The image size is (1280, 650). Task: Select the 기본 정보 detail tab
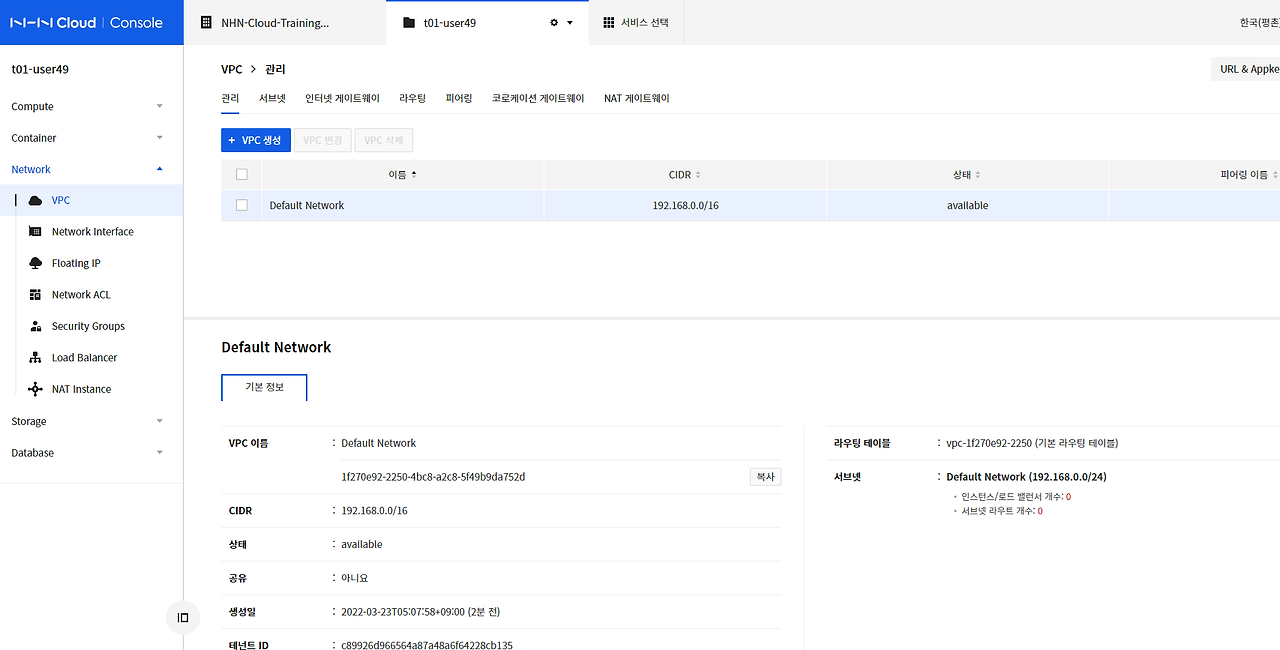(264, 387)
